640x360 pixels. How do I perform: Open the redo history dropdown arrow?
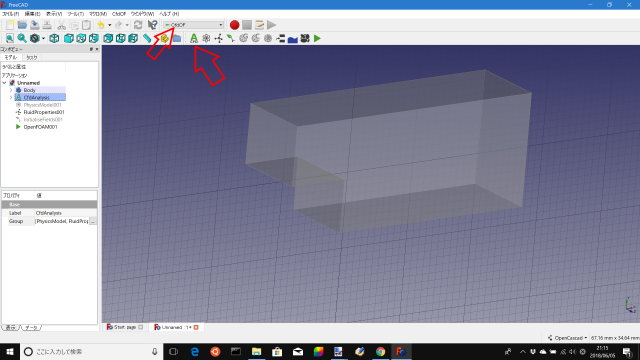coord(127,25)
